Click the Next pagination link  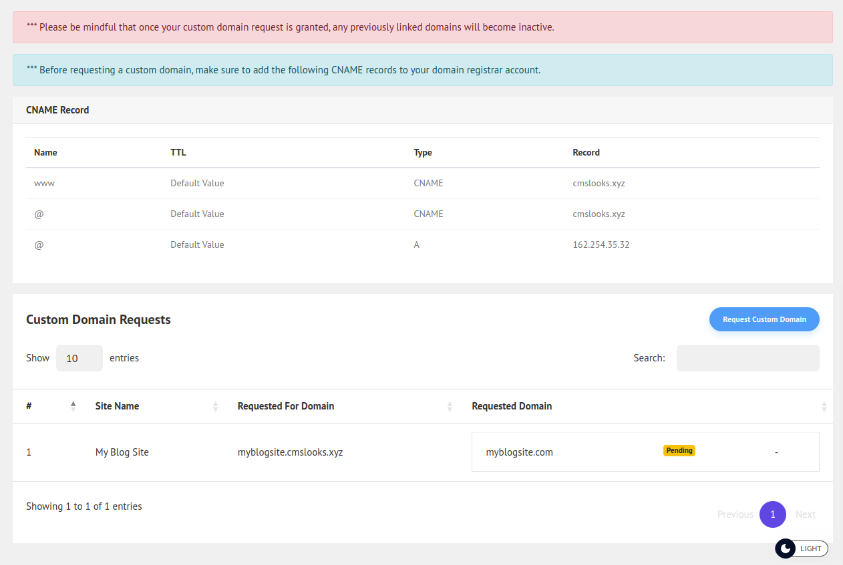tap(805, 514)
